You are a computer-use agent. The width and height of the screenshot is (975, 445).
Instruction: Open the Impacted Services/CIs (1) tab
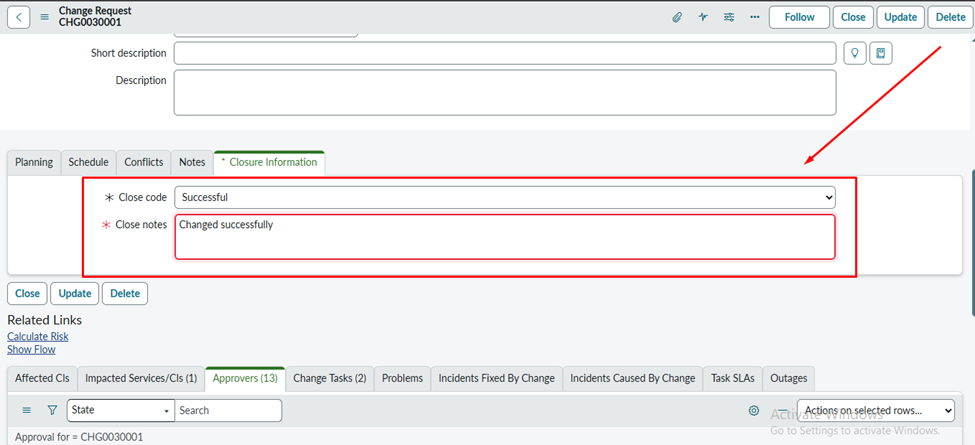[141, 378]
